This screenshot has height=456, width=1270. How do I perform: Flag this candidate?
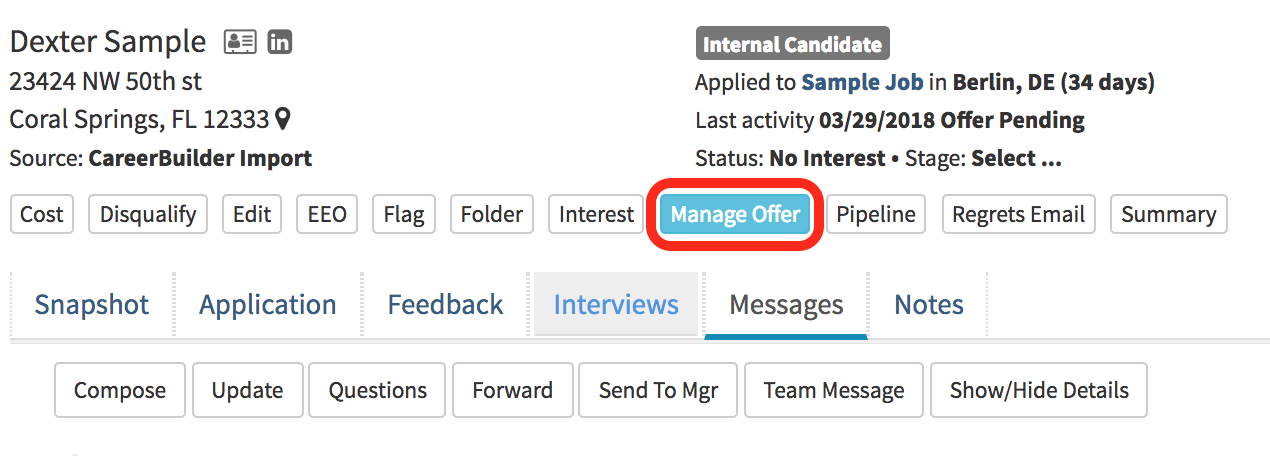404,214
